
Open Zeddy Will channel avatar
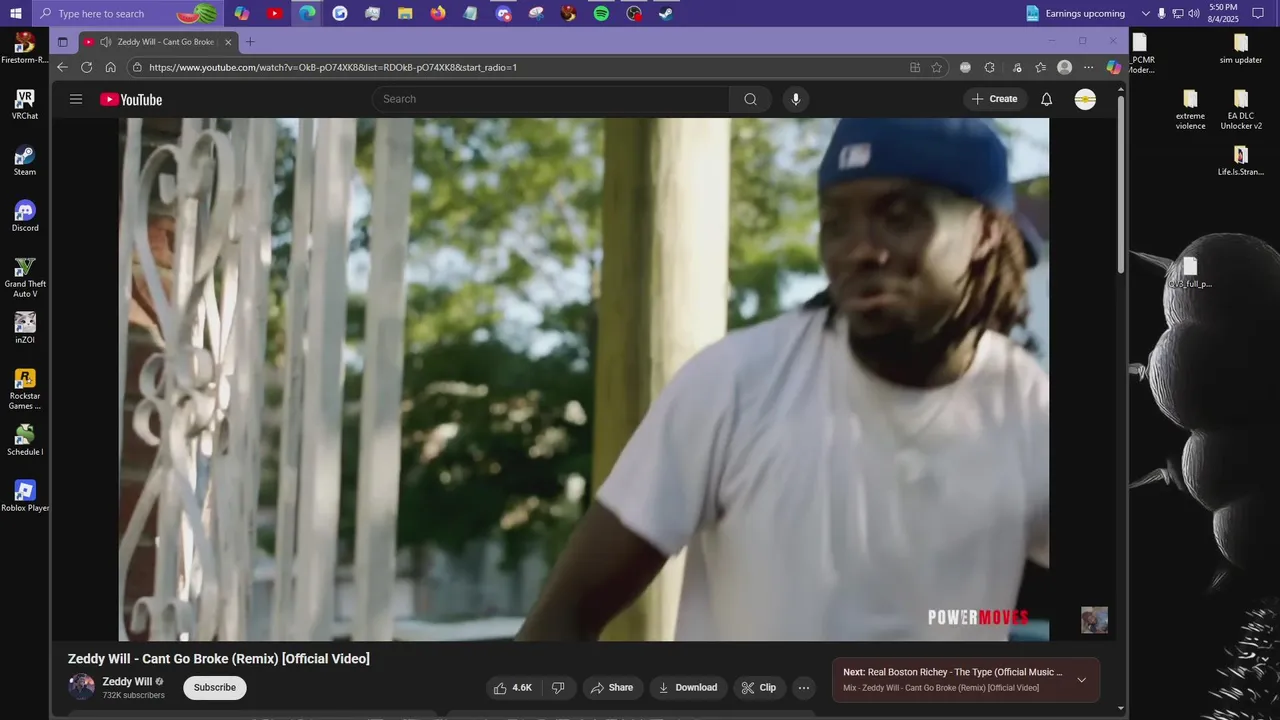pyautogui.click(x=81, y=687)
